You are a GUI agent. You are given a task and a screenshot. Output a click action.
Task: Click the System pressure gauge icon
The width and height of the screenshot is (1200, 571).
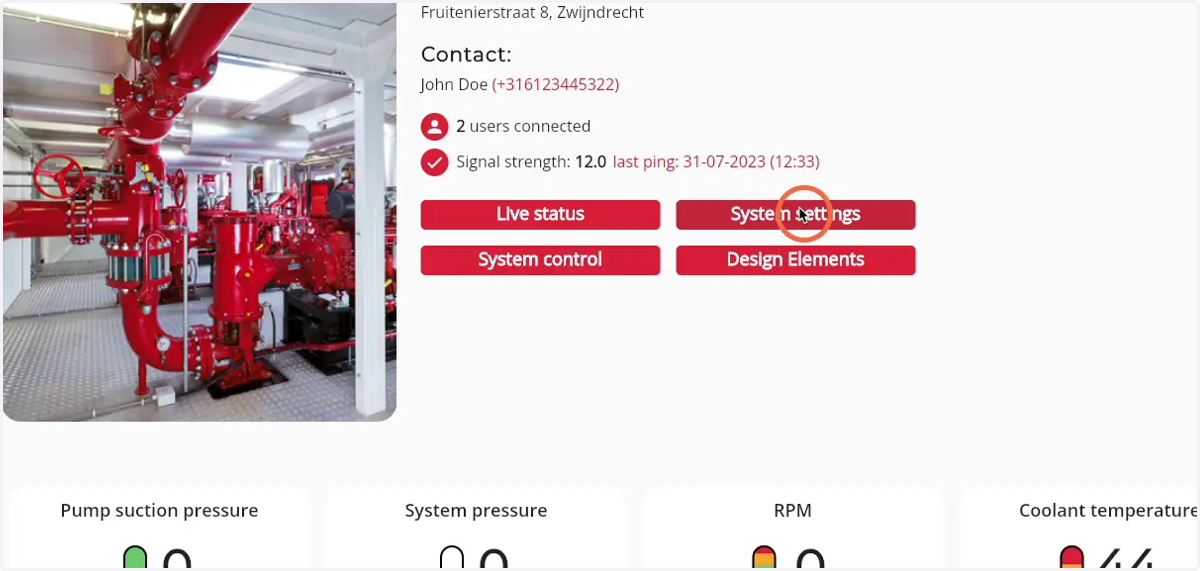[452, 558]
